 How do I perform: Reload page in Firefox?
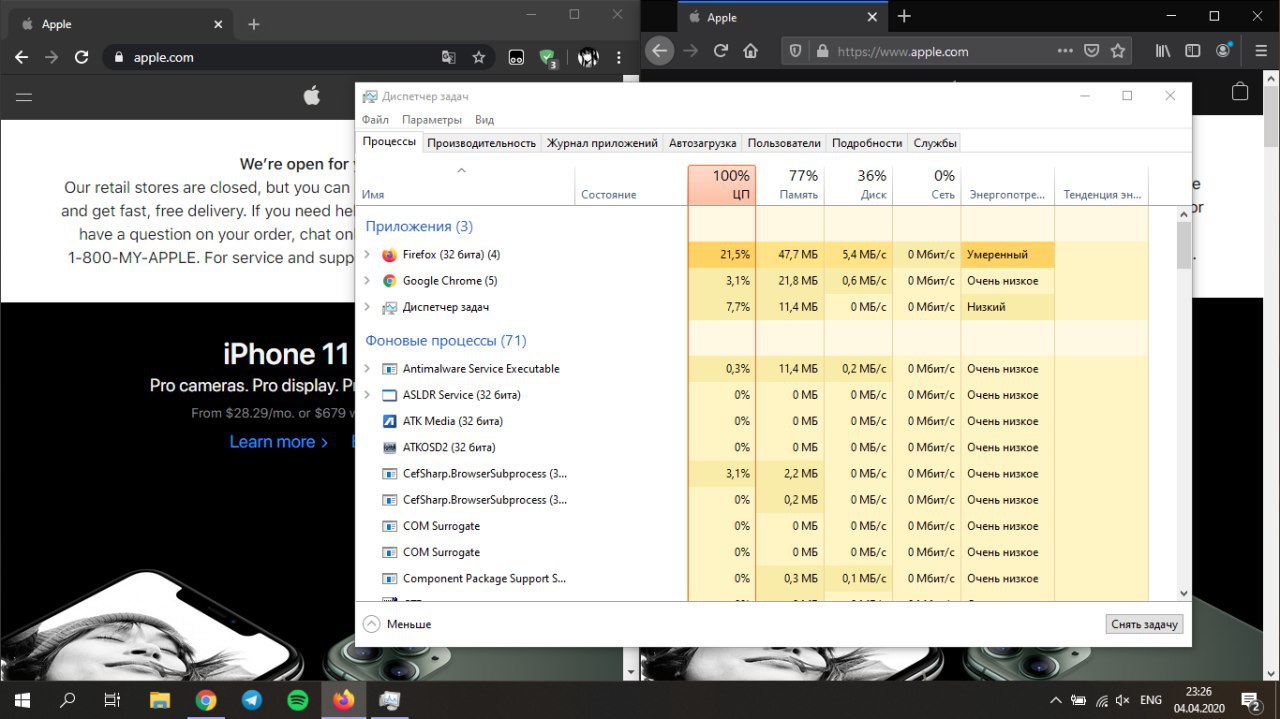[x=720, y=50]
